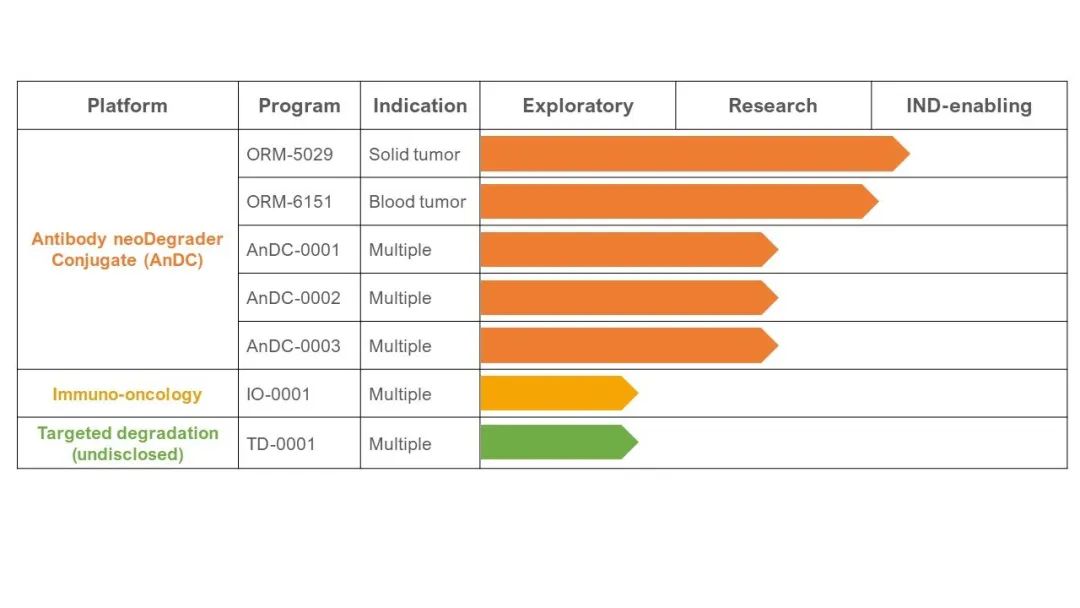Select the Research stage header
The width and height of the screenshot is (1080, 608).
click(773, 105)
